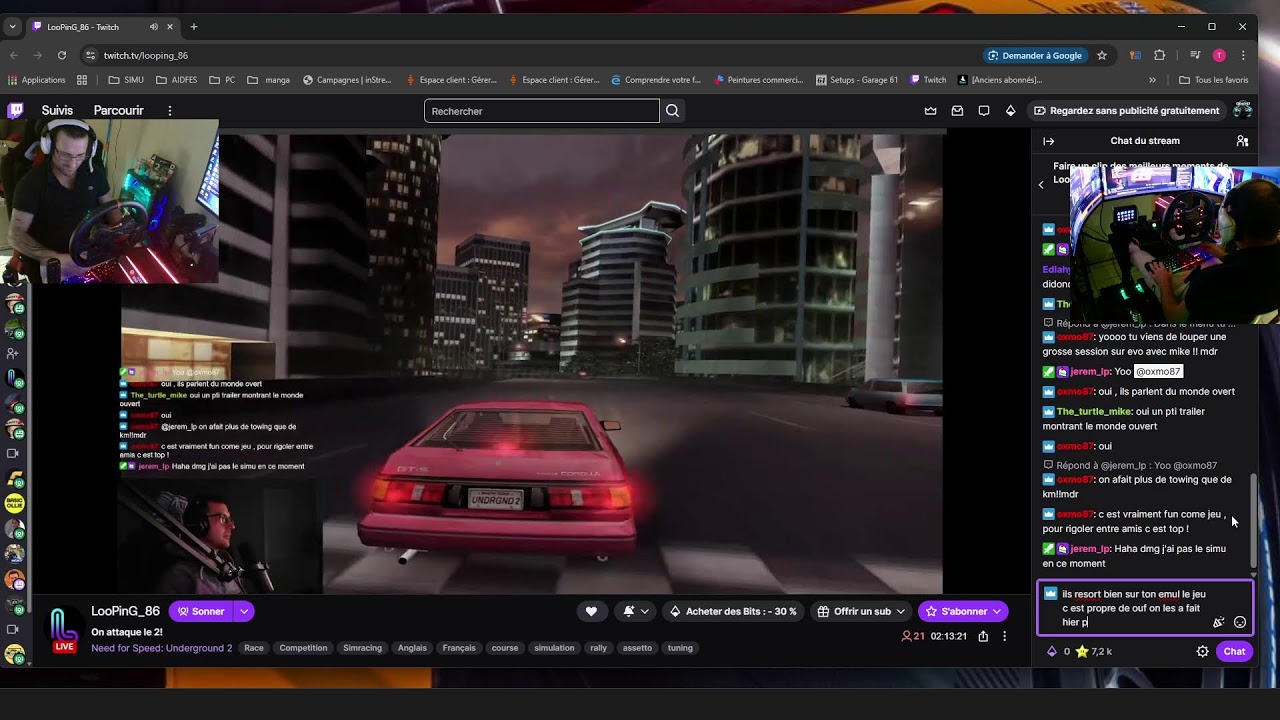Open the emote picker smiley
The height and width of the screenshot is (720, 1280).
[1240, 622]
